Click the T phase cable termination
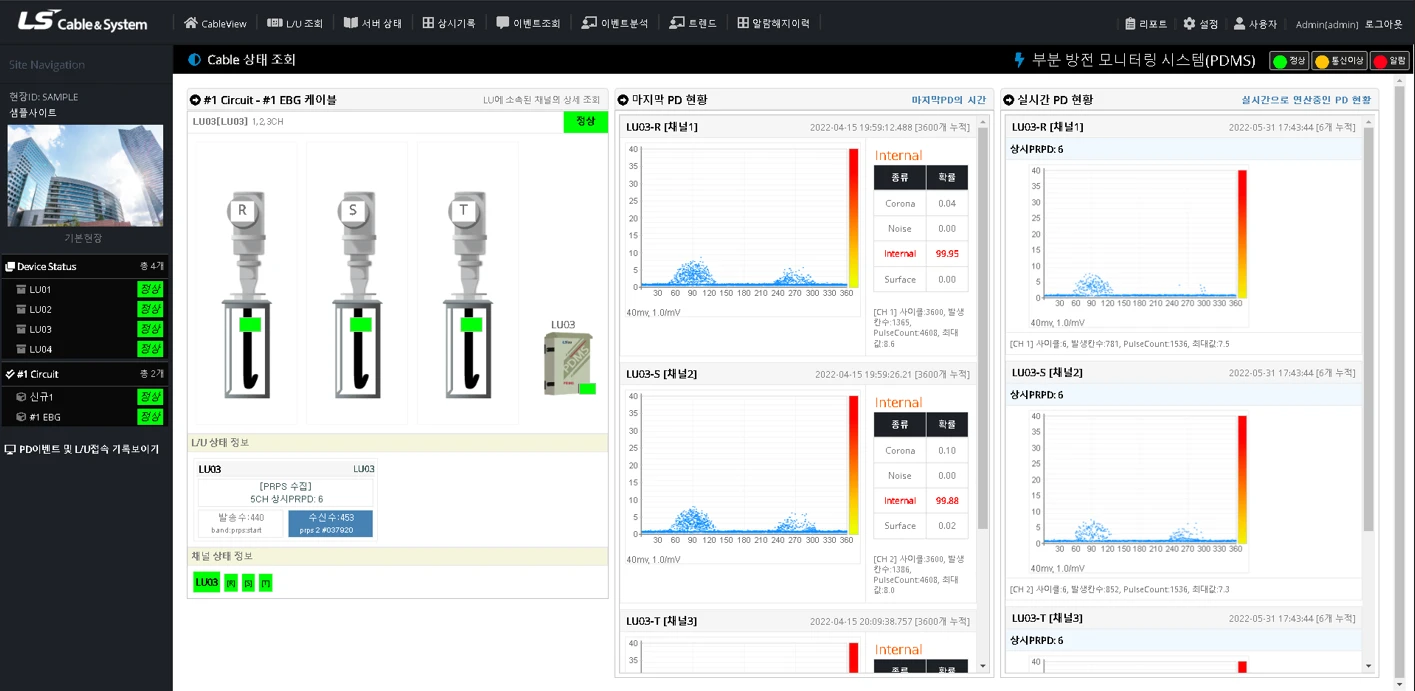This screenshot has width=1415, height=691. (468, 294)
